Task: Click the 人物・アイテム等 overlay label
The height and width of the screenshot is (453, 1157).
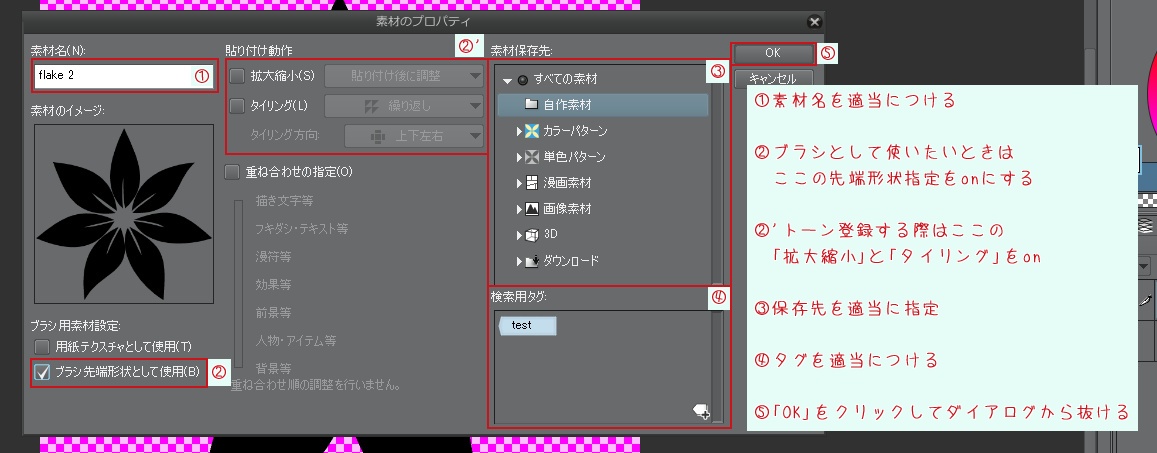Action: (x=296, y=341)
